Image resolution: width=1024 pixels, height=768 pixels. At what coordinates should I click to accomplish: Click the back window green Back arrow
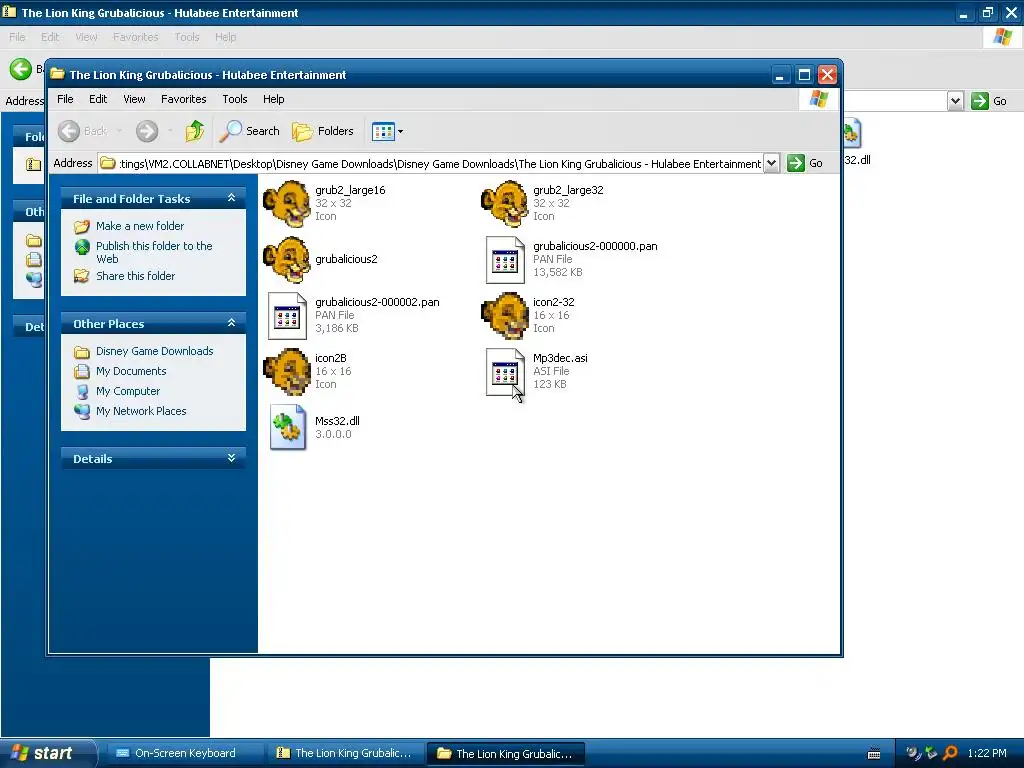click(20, 69)
